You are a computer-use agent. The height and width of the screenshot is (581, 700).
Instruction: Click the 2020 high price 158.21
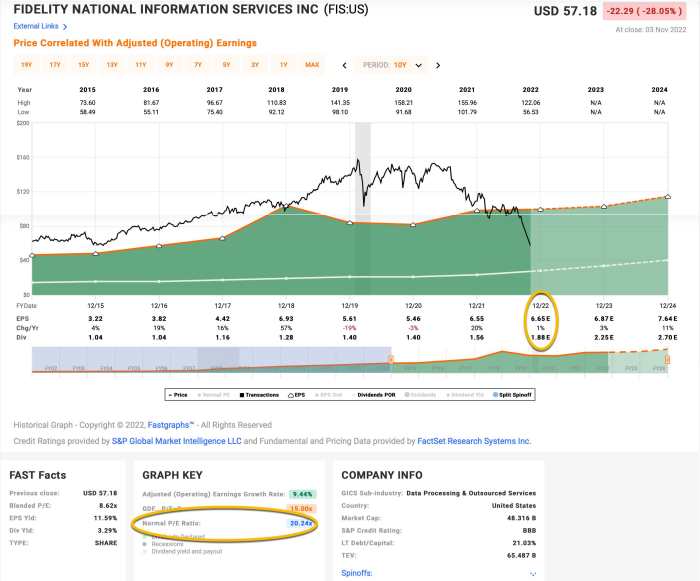click(x=404, y=103)
